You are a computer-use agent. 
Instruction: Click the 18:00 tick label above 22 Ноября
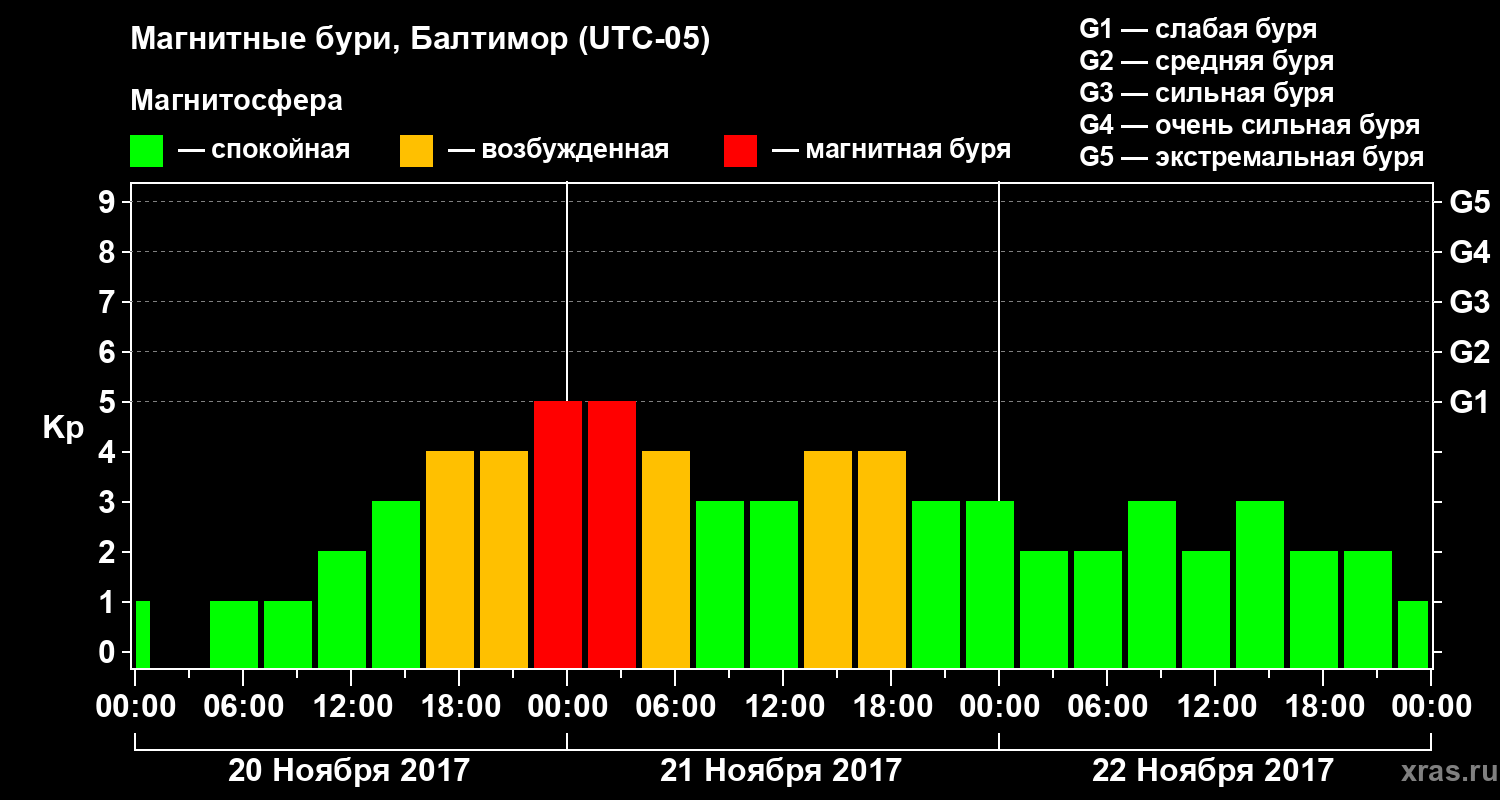[x=1323, y=707]
